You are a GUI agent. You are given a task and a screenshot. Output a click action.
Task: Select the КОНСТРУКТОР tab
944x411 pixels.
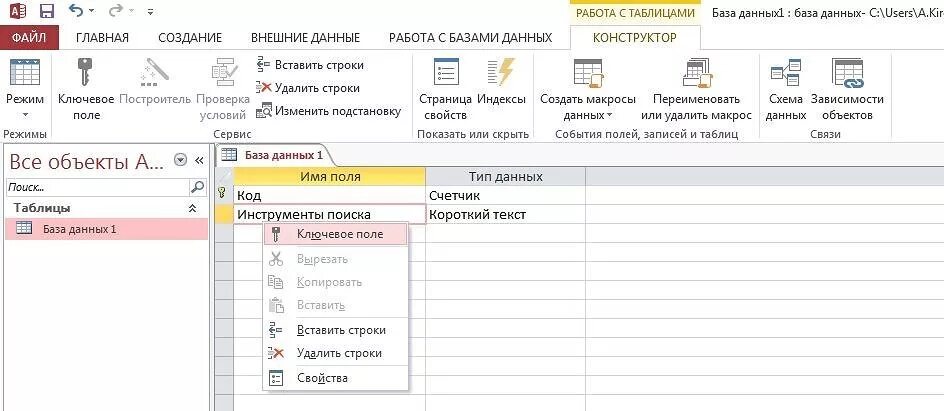coord(635,38)
